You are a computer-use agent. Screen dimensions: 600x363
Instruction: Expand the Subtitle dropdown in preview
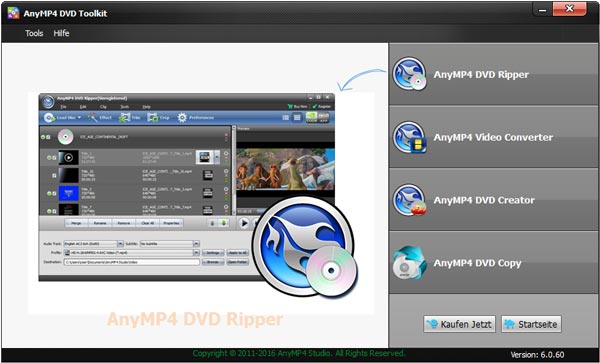[196, 244]
